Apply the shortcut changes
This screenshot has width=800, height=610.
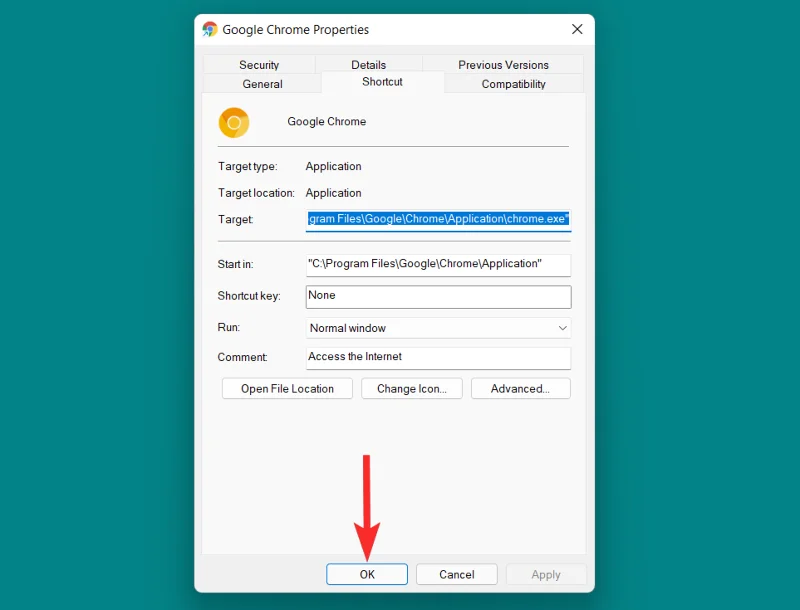pos(546,574)
